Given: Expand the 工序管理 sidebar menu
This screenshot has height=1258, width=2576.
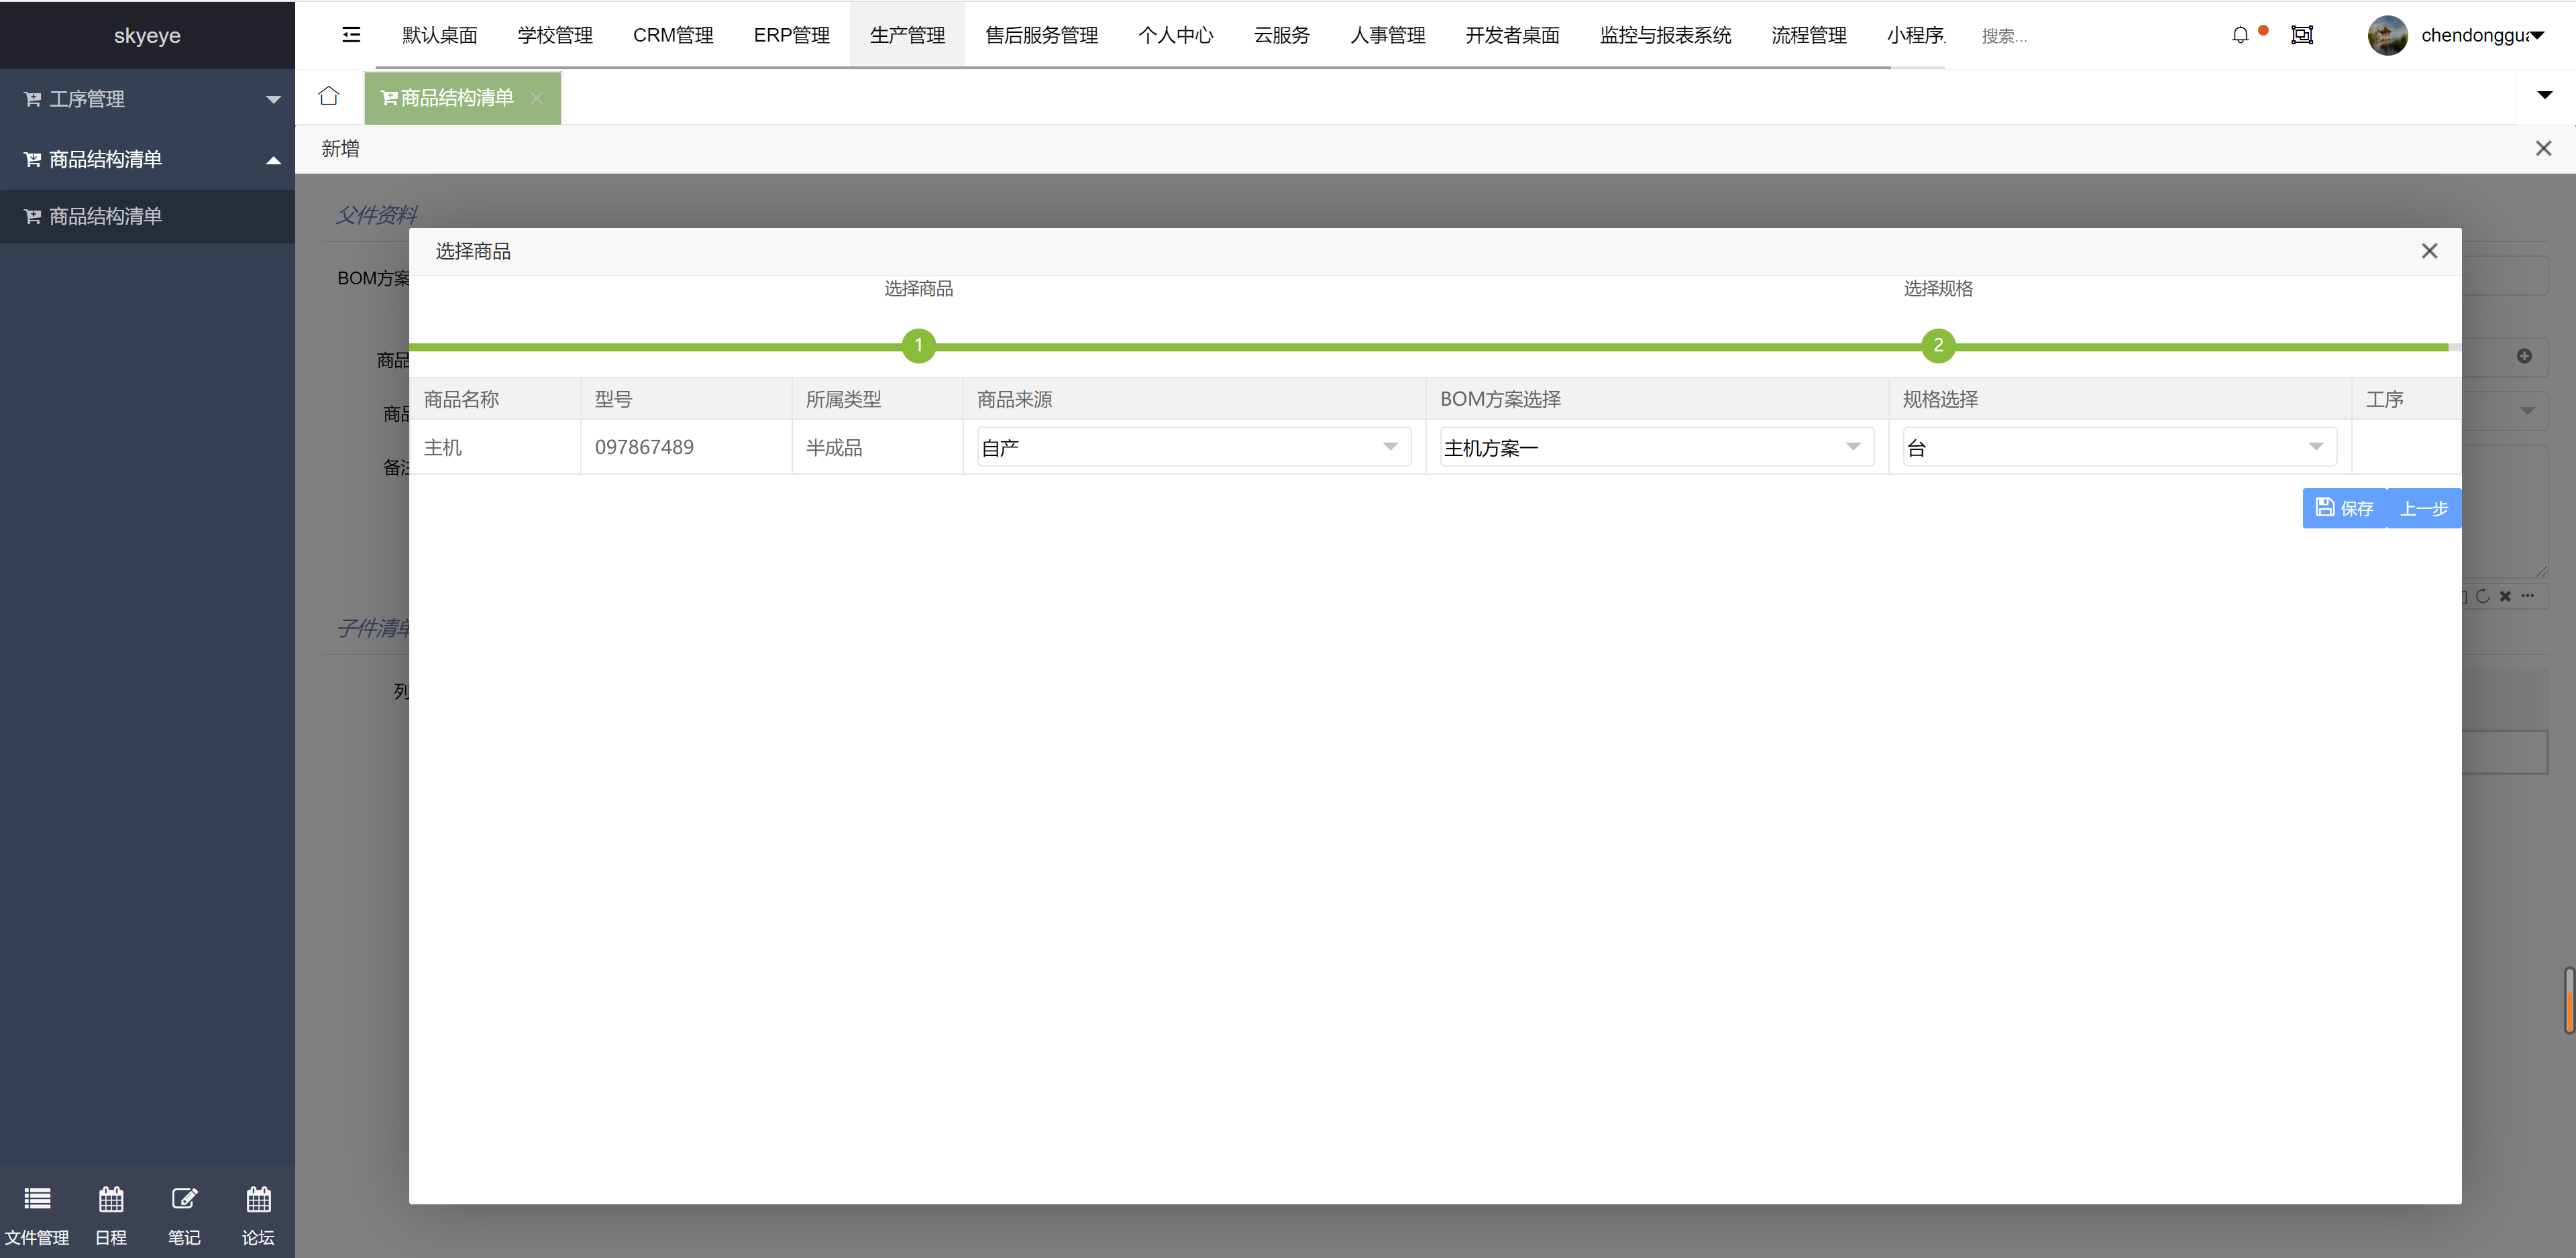Looking at the screenshot, I should [x=147, y=99].
